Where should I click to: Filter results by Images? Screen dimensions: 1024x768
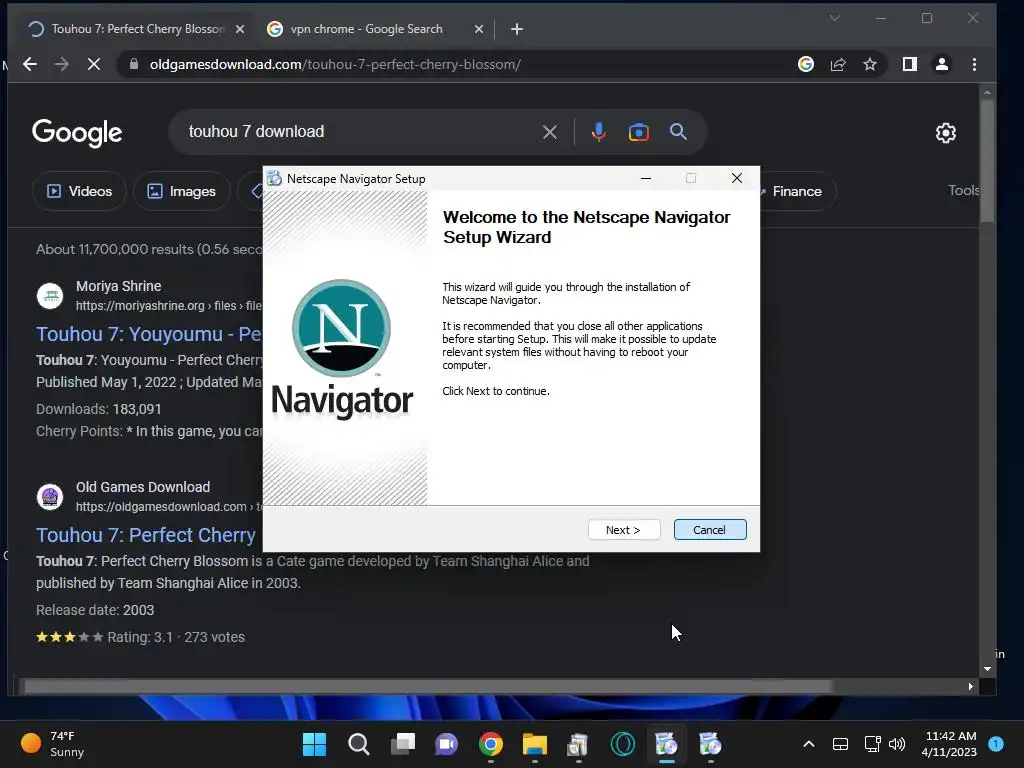pos(182,191)
